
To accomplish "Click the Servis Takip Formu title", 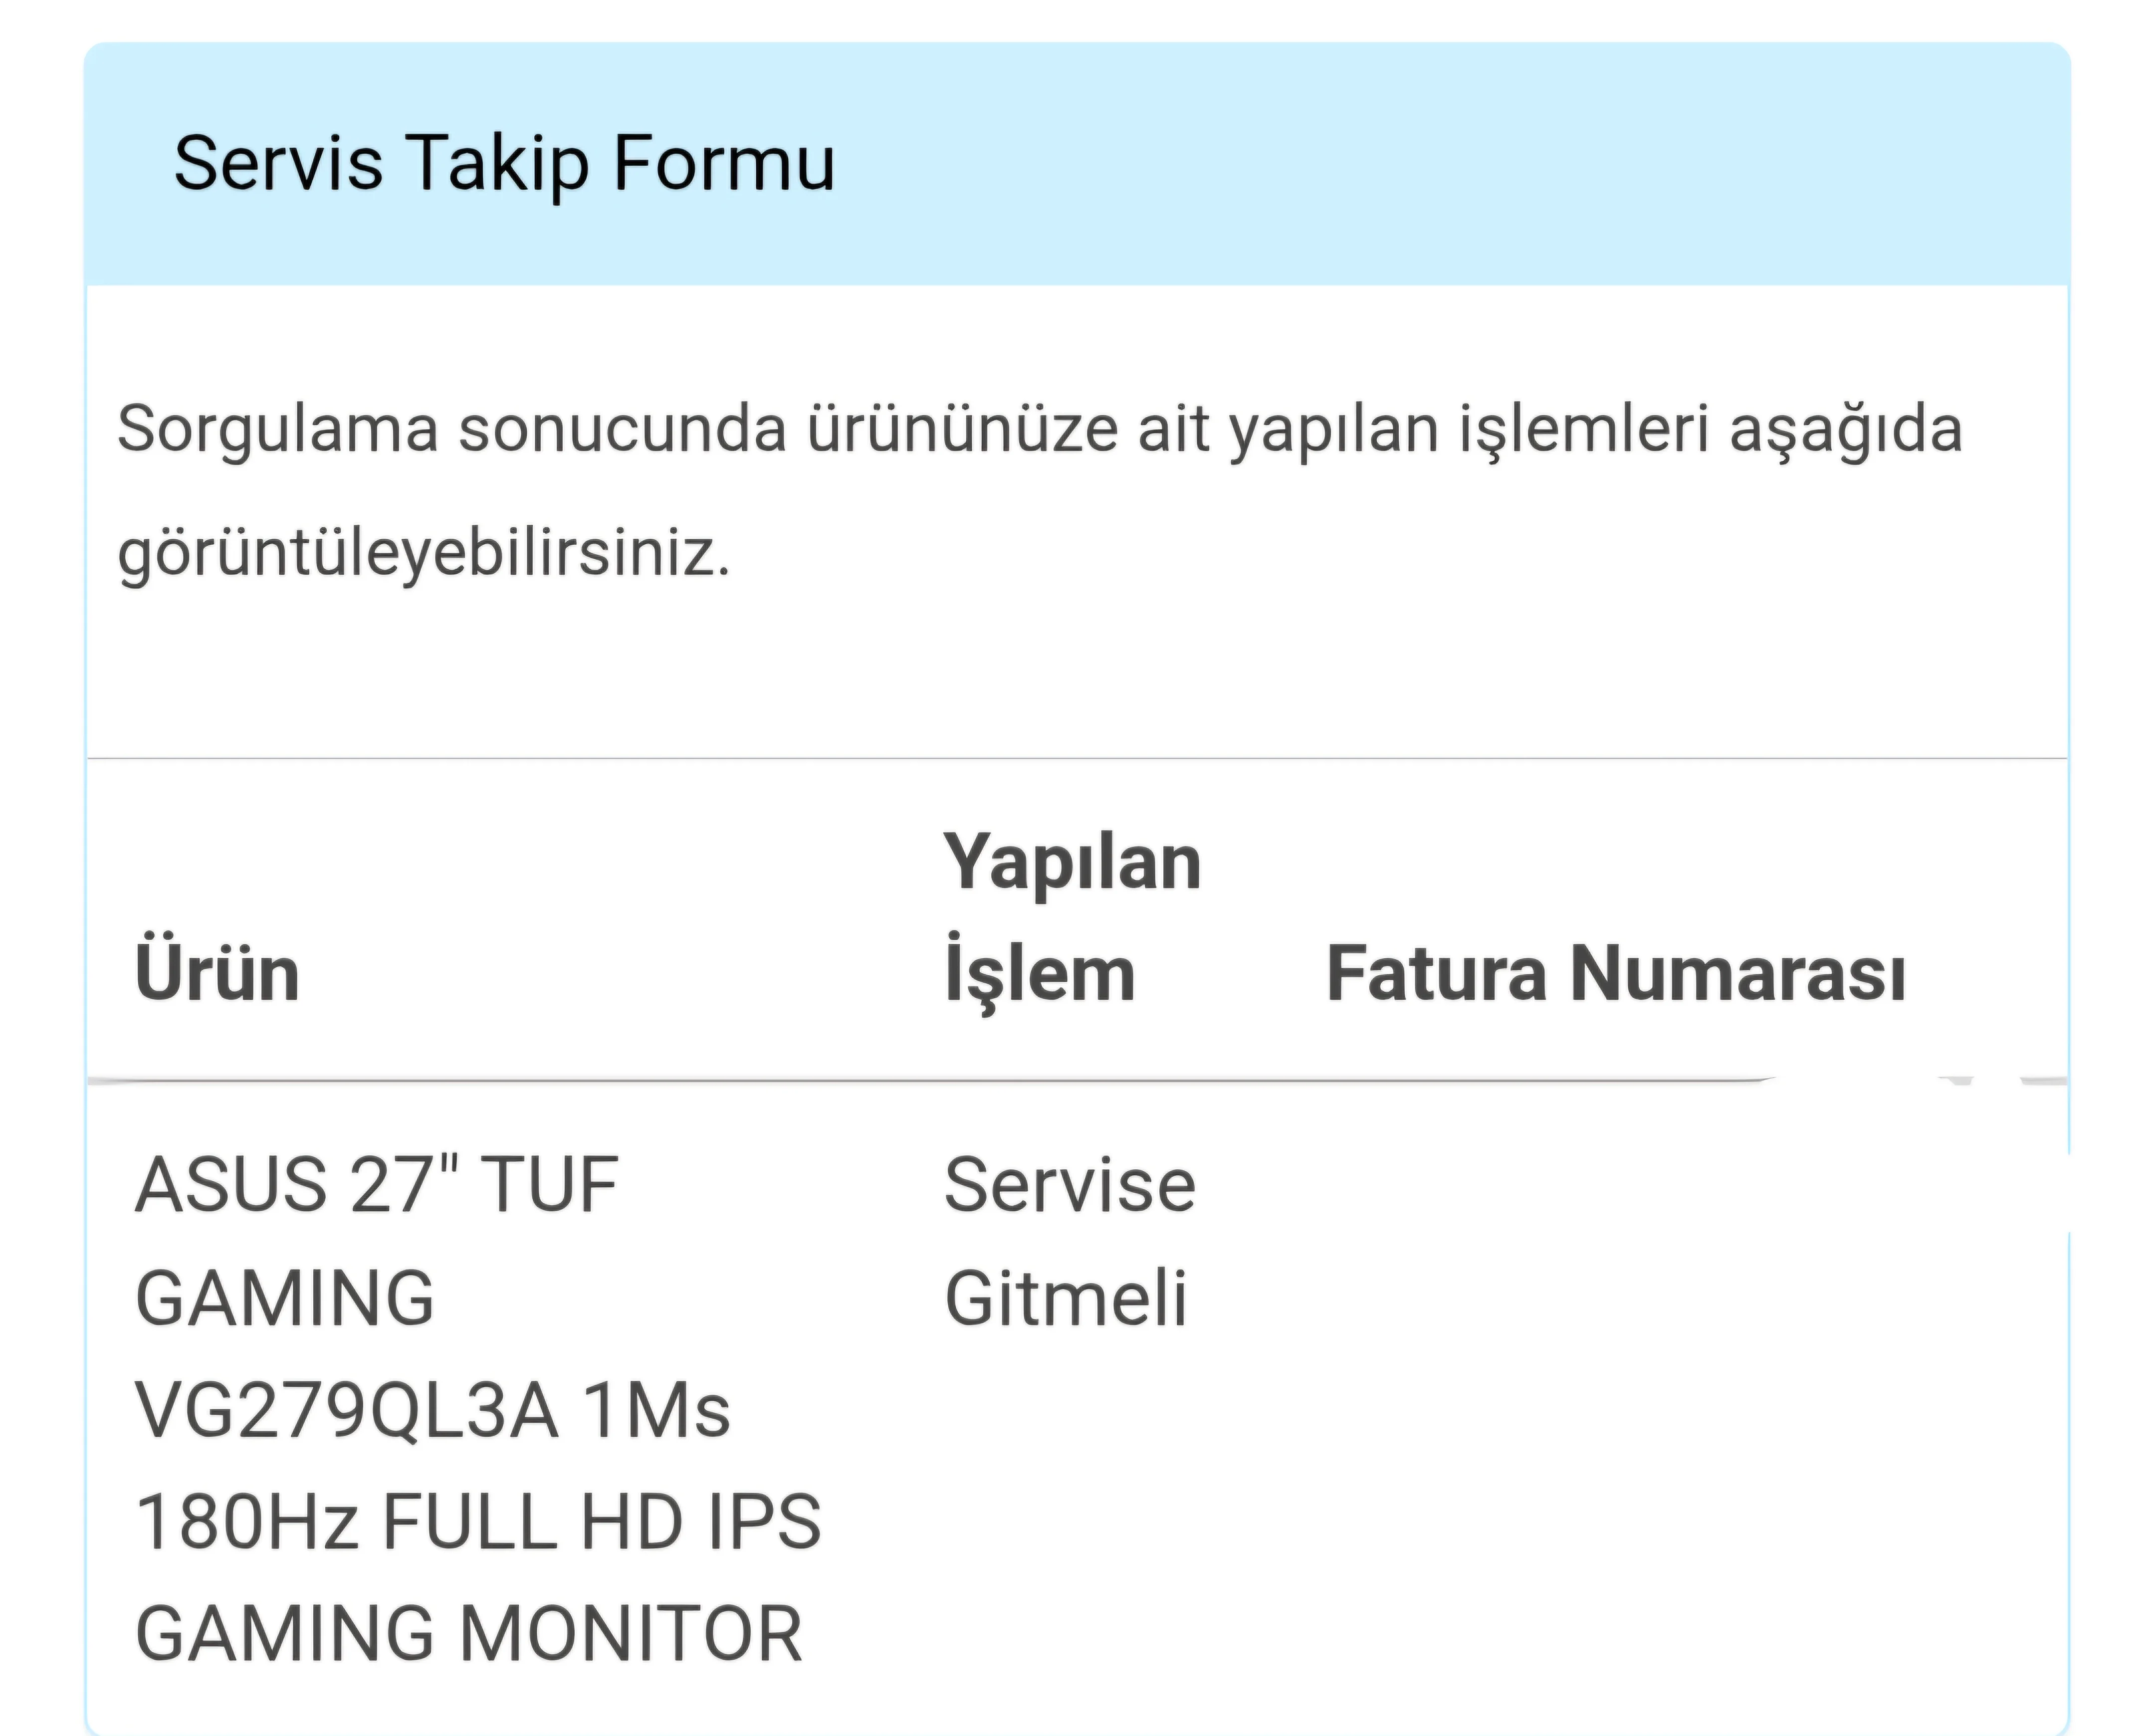I will tap(504, 163).
